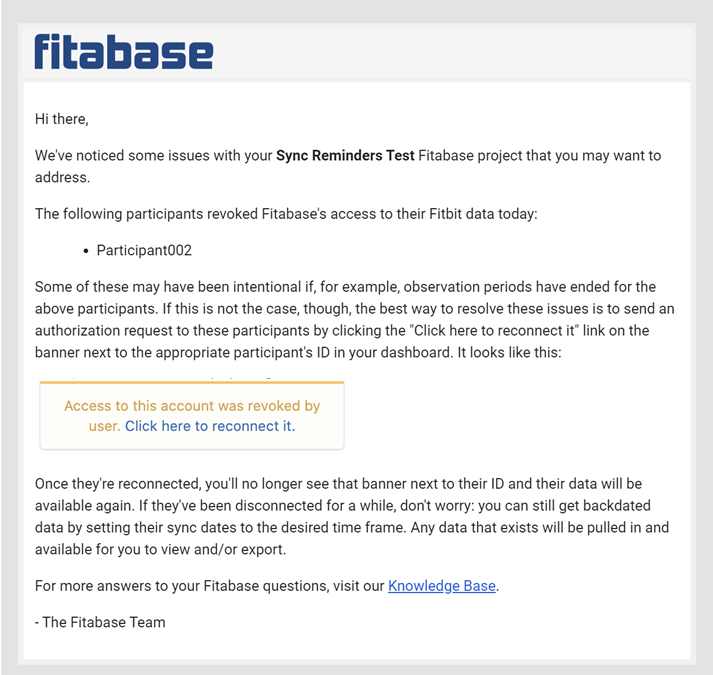713x675 pixels.
Task: Click the 'Hi there,' greeting line
Action: (62, 119)
